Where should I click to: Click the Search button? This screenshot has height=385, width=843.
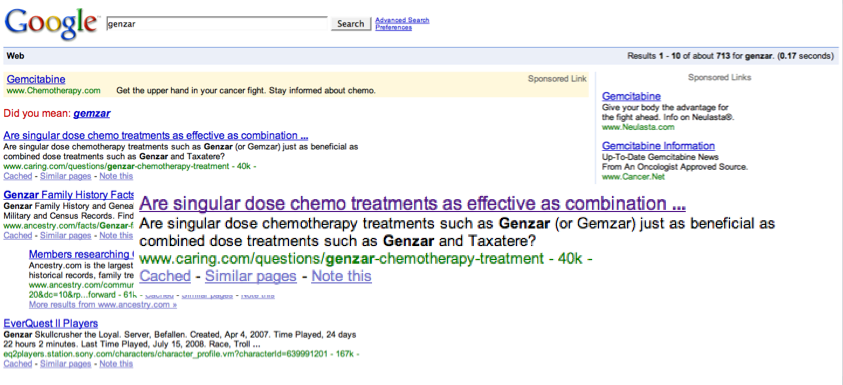click(351, 24)
